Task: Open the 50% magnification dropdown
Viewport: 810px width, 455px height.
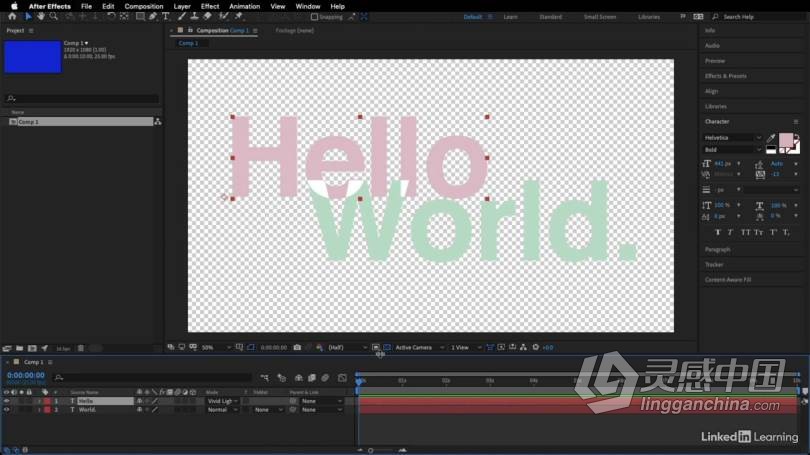Action: pos(216,348)
